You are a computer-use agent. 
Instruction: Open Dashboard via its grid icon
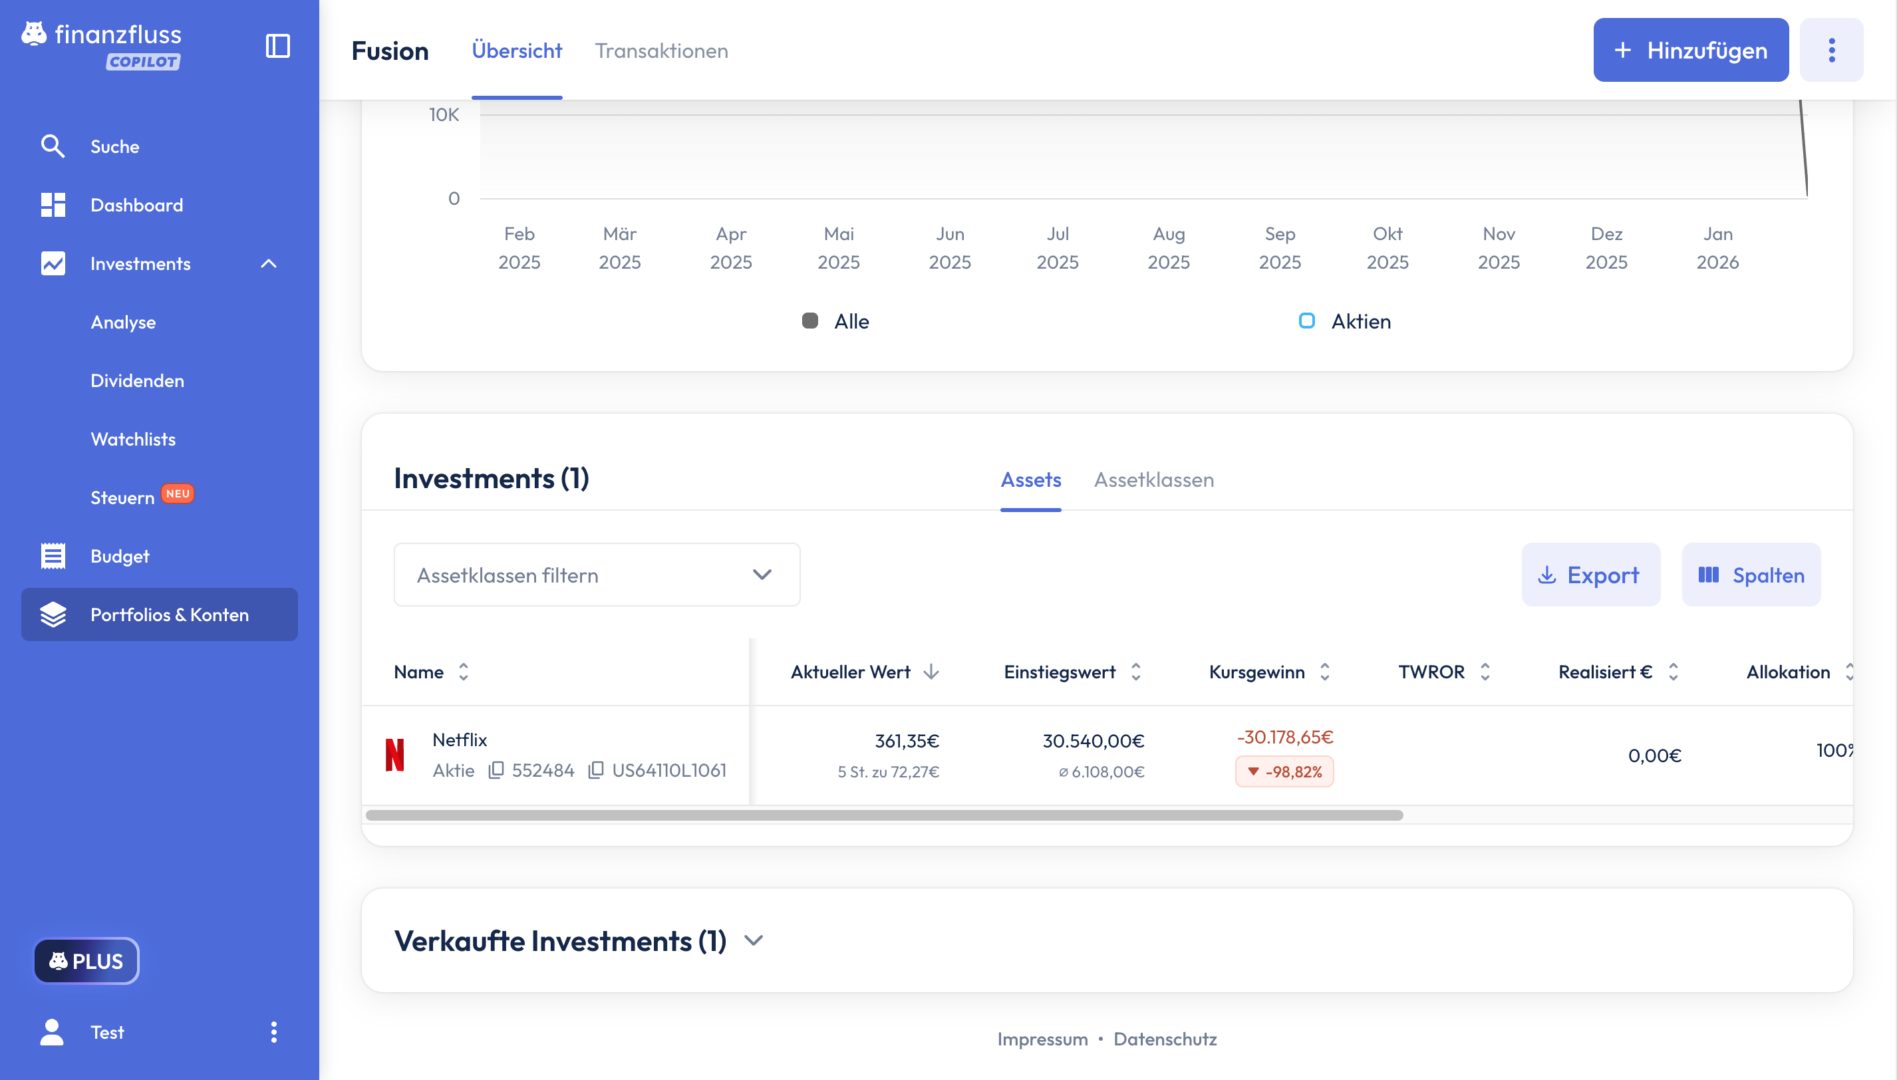point(52,205)
